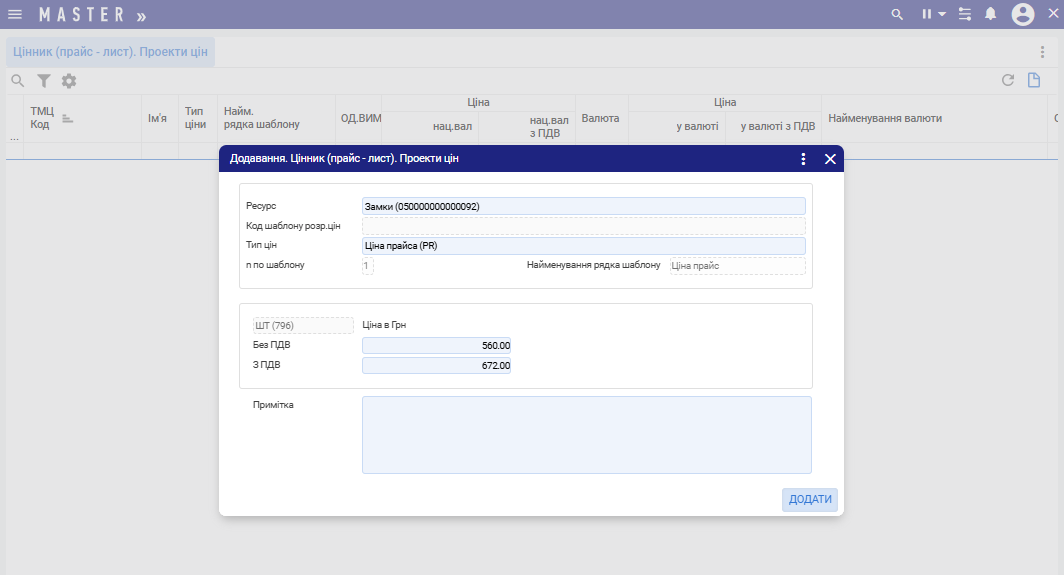This screenshot has height=575, width=1064.
Task: Expand the pause dropdown arrow in header
Action: pos(942,14)
